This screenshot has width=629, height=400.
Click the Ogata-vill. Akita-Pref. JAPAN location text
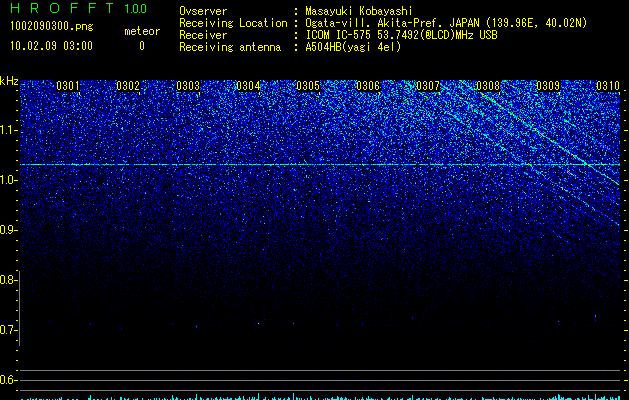446,23
